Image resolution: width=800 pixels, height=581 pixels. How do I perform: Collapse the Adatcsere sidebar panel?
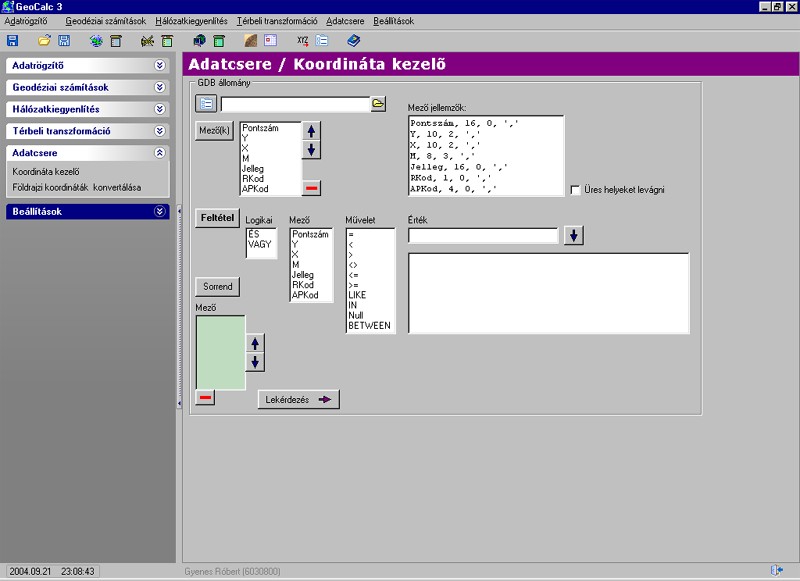(x=160, y=153)
